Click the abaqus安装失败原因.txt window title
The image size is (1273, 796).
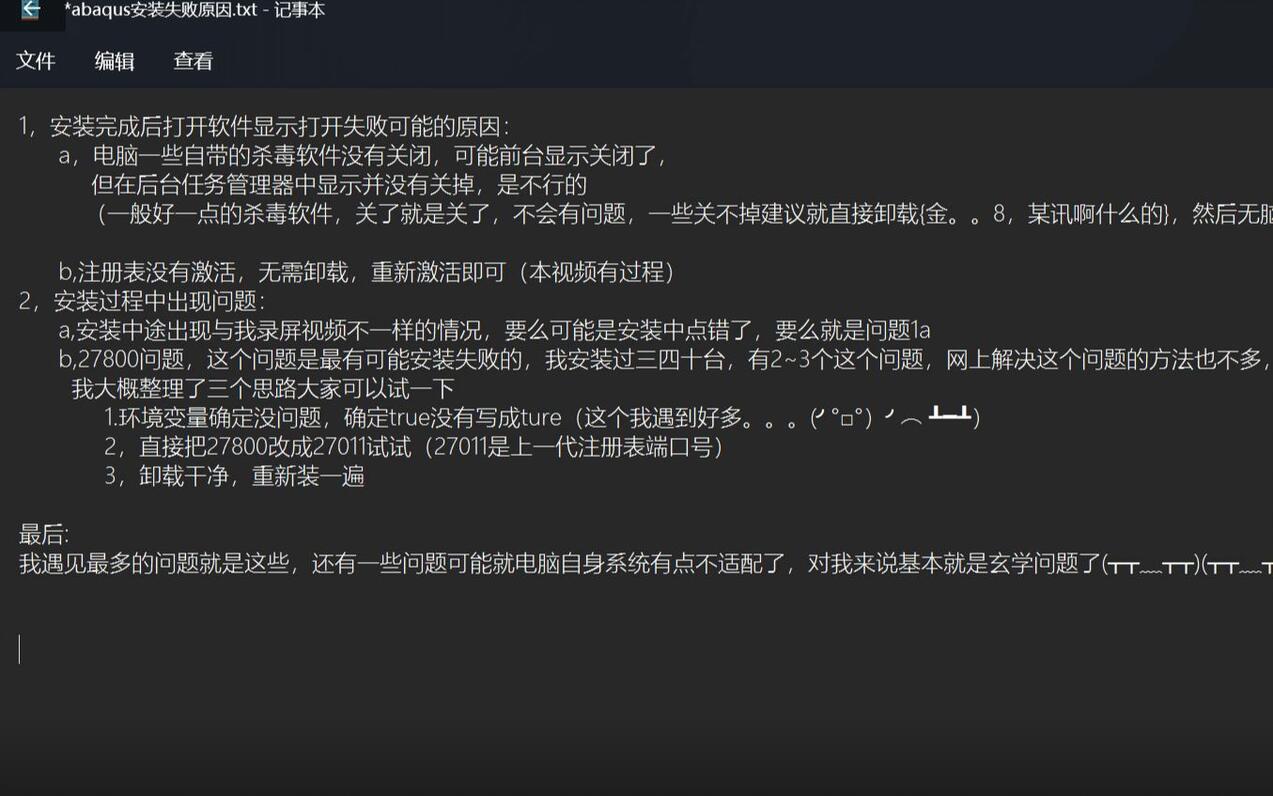(195, 10)
